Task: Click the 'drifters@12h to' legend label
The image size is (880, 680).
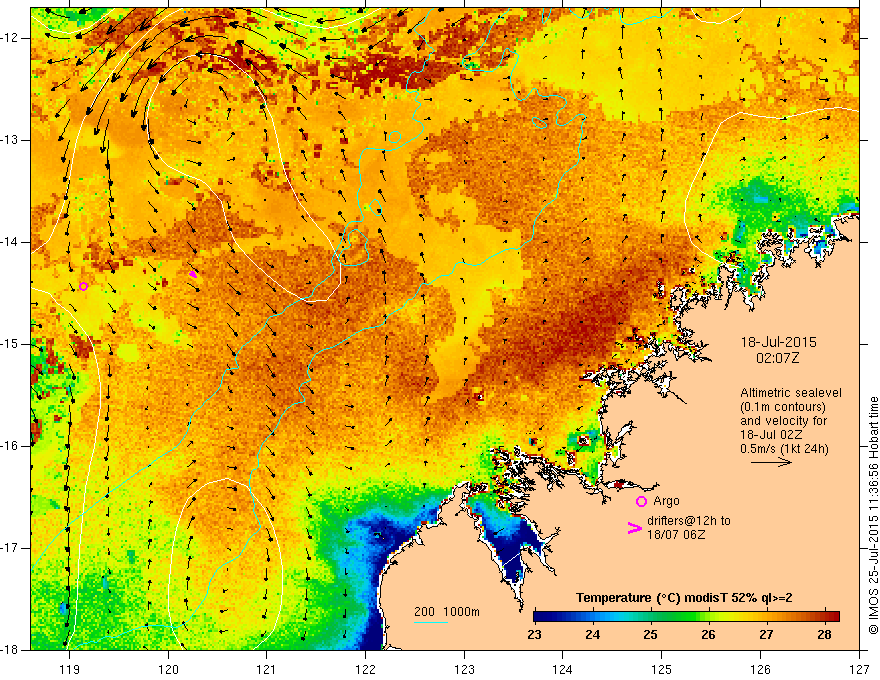Action: tap(689, 521)
